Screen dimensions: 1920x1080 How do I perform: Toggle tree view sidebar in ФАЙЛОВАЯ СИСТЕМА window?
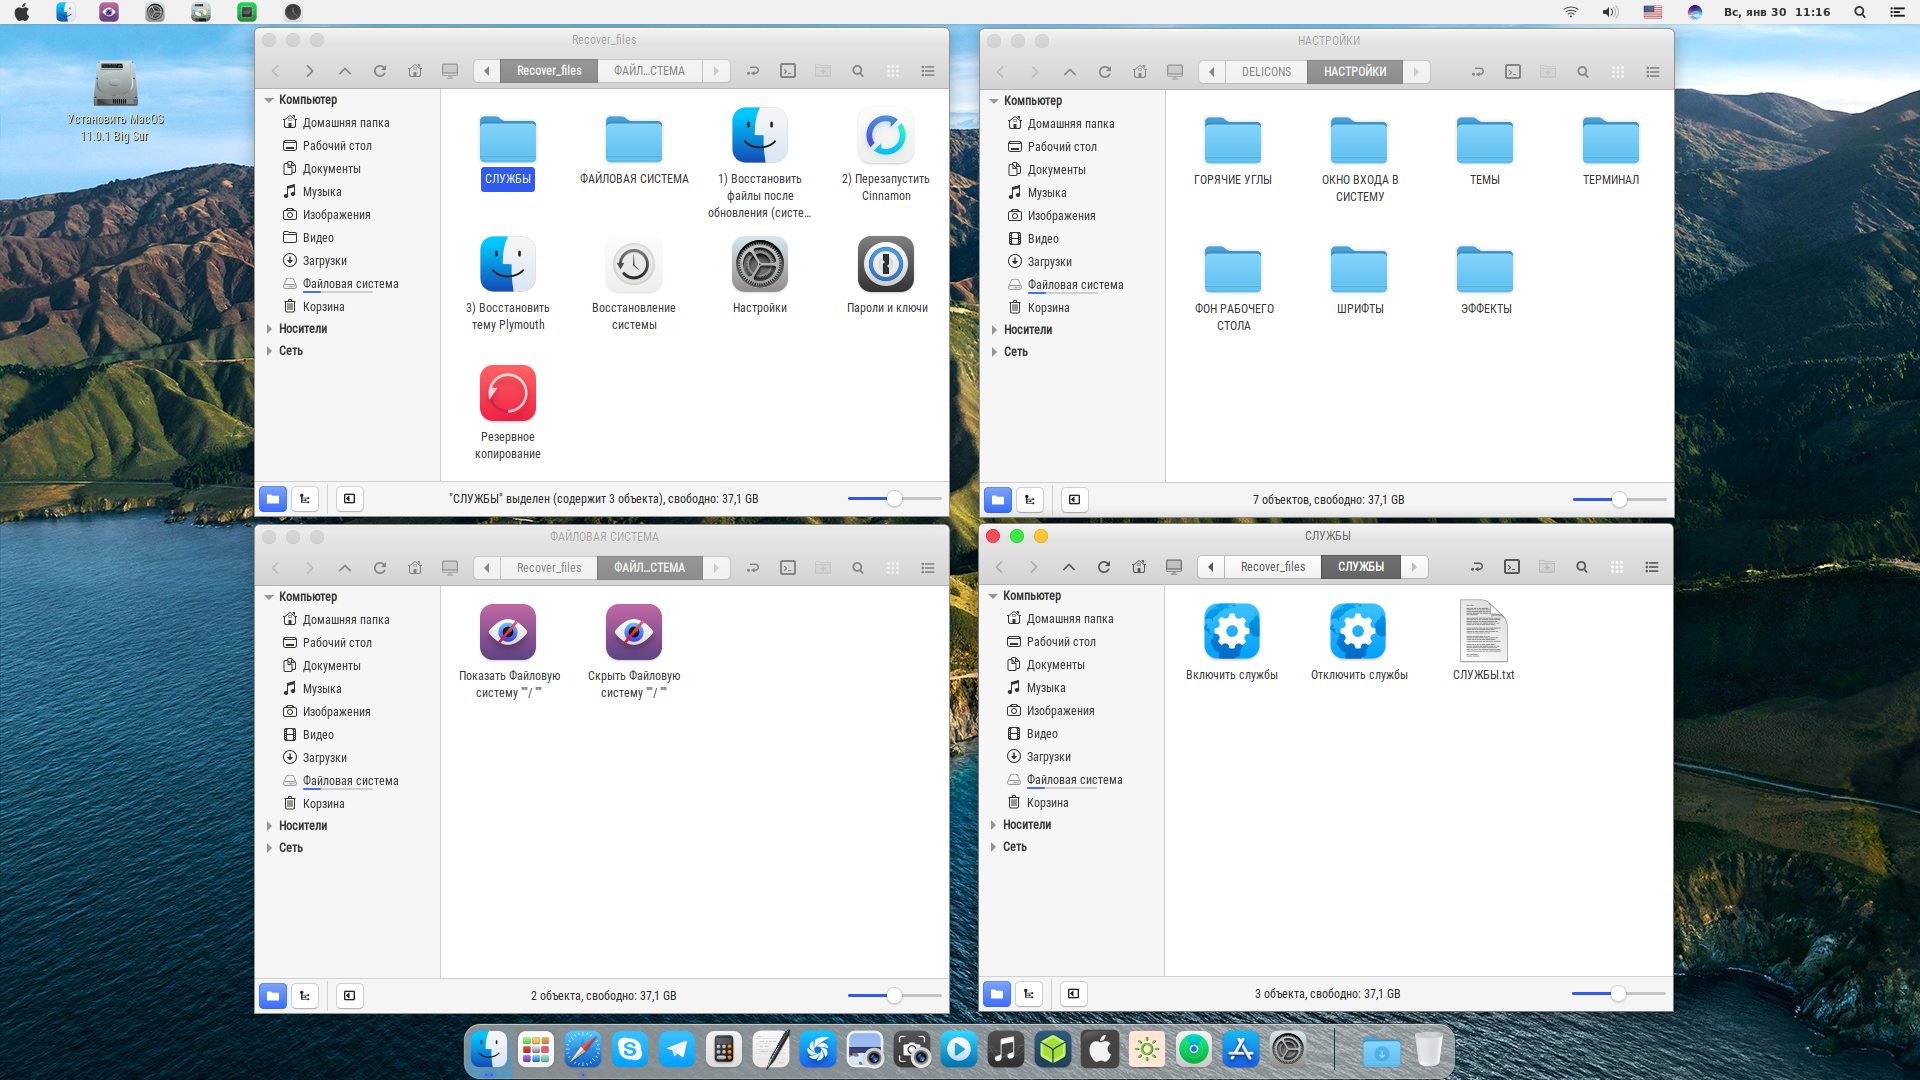pyautogui.click(x=305, y=995)
